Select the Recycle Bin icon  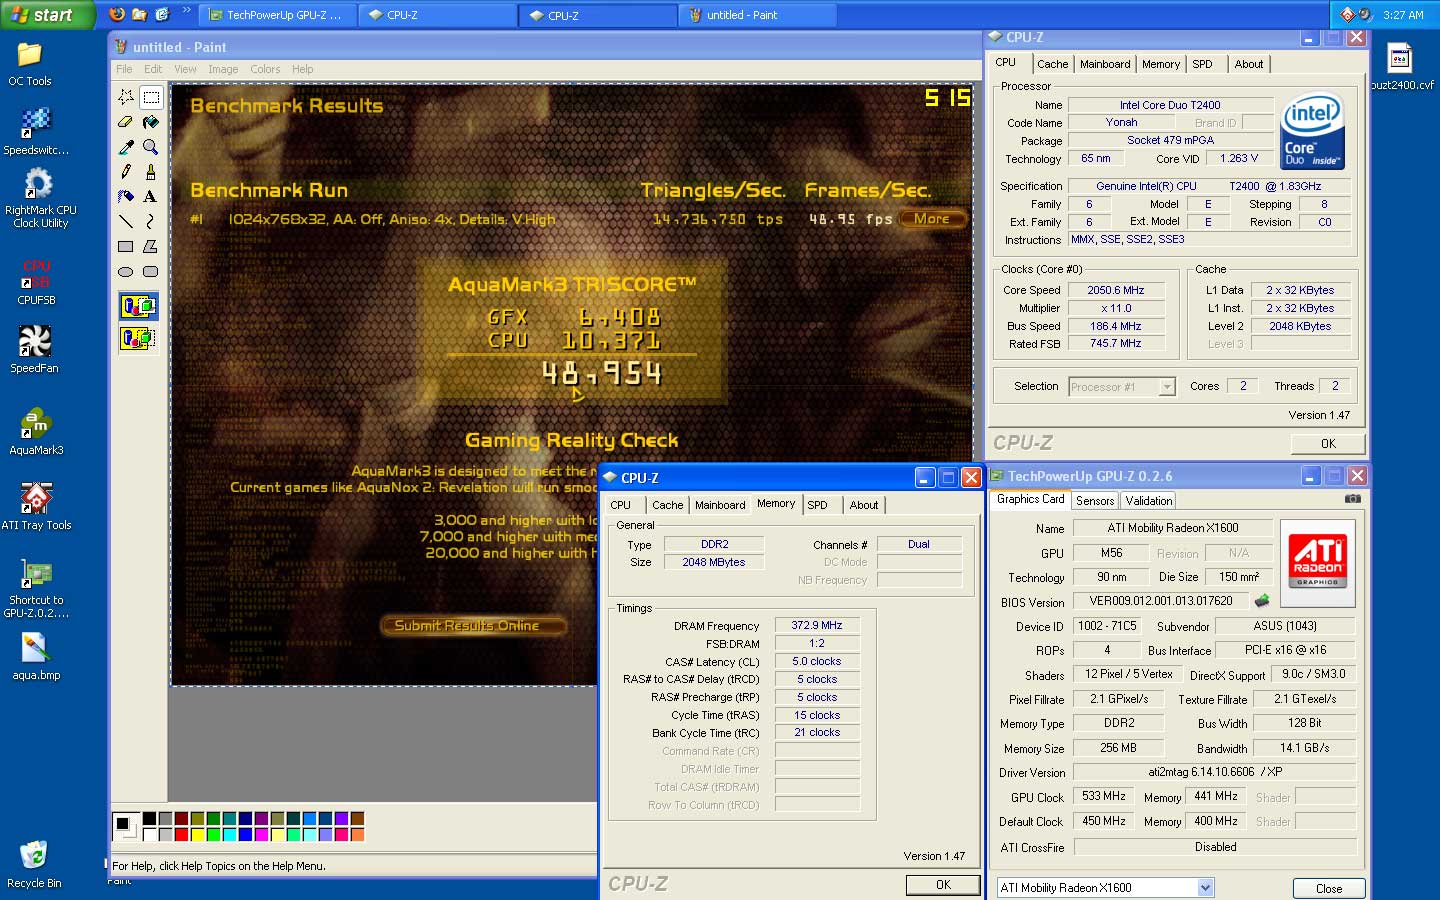click(34, 864)
